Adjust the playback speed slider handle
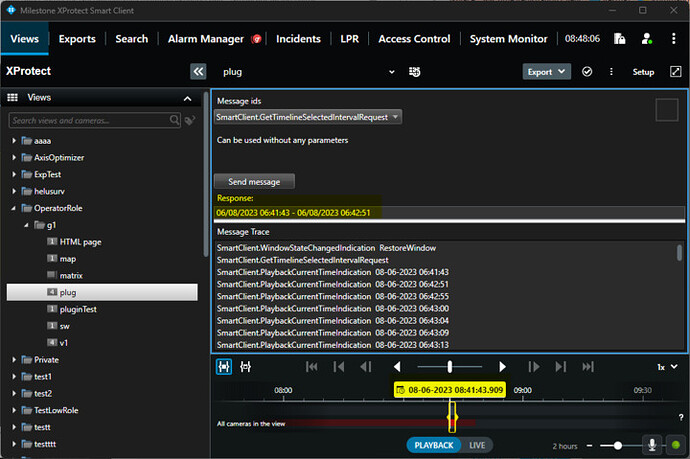690x459 pixels. click(x=449, y=367)
